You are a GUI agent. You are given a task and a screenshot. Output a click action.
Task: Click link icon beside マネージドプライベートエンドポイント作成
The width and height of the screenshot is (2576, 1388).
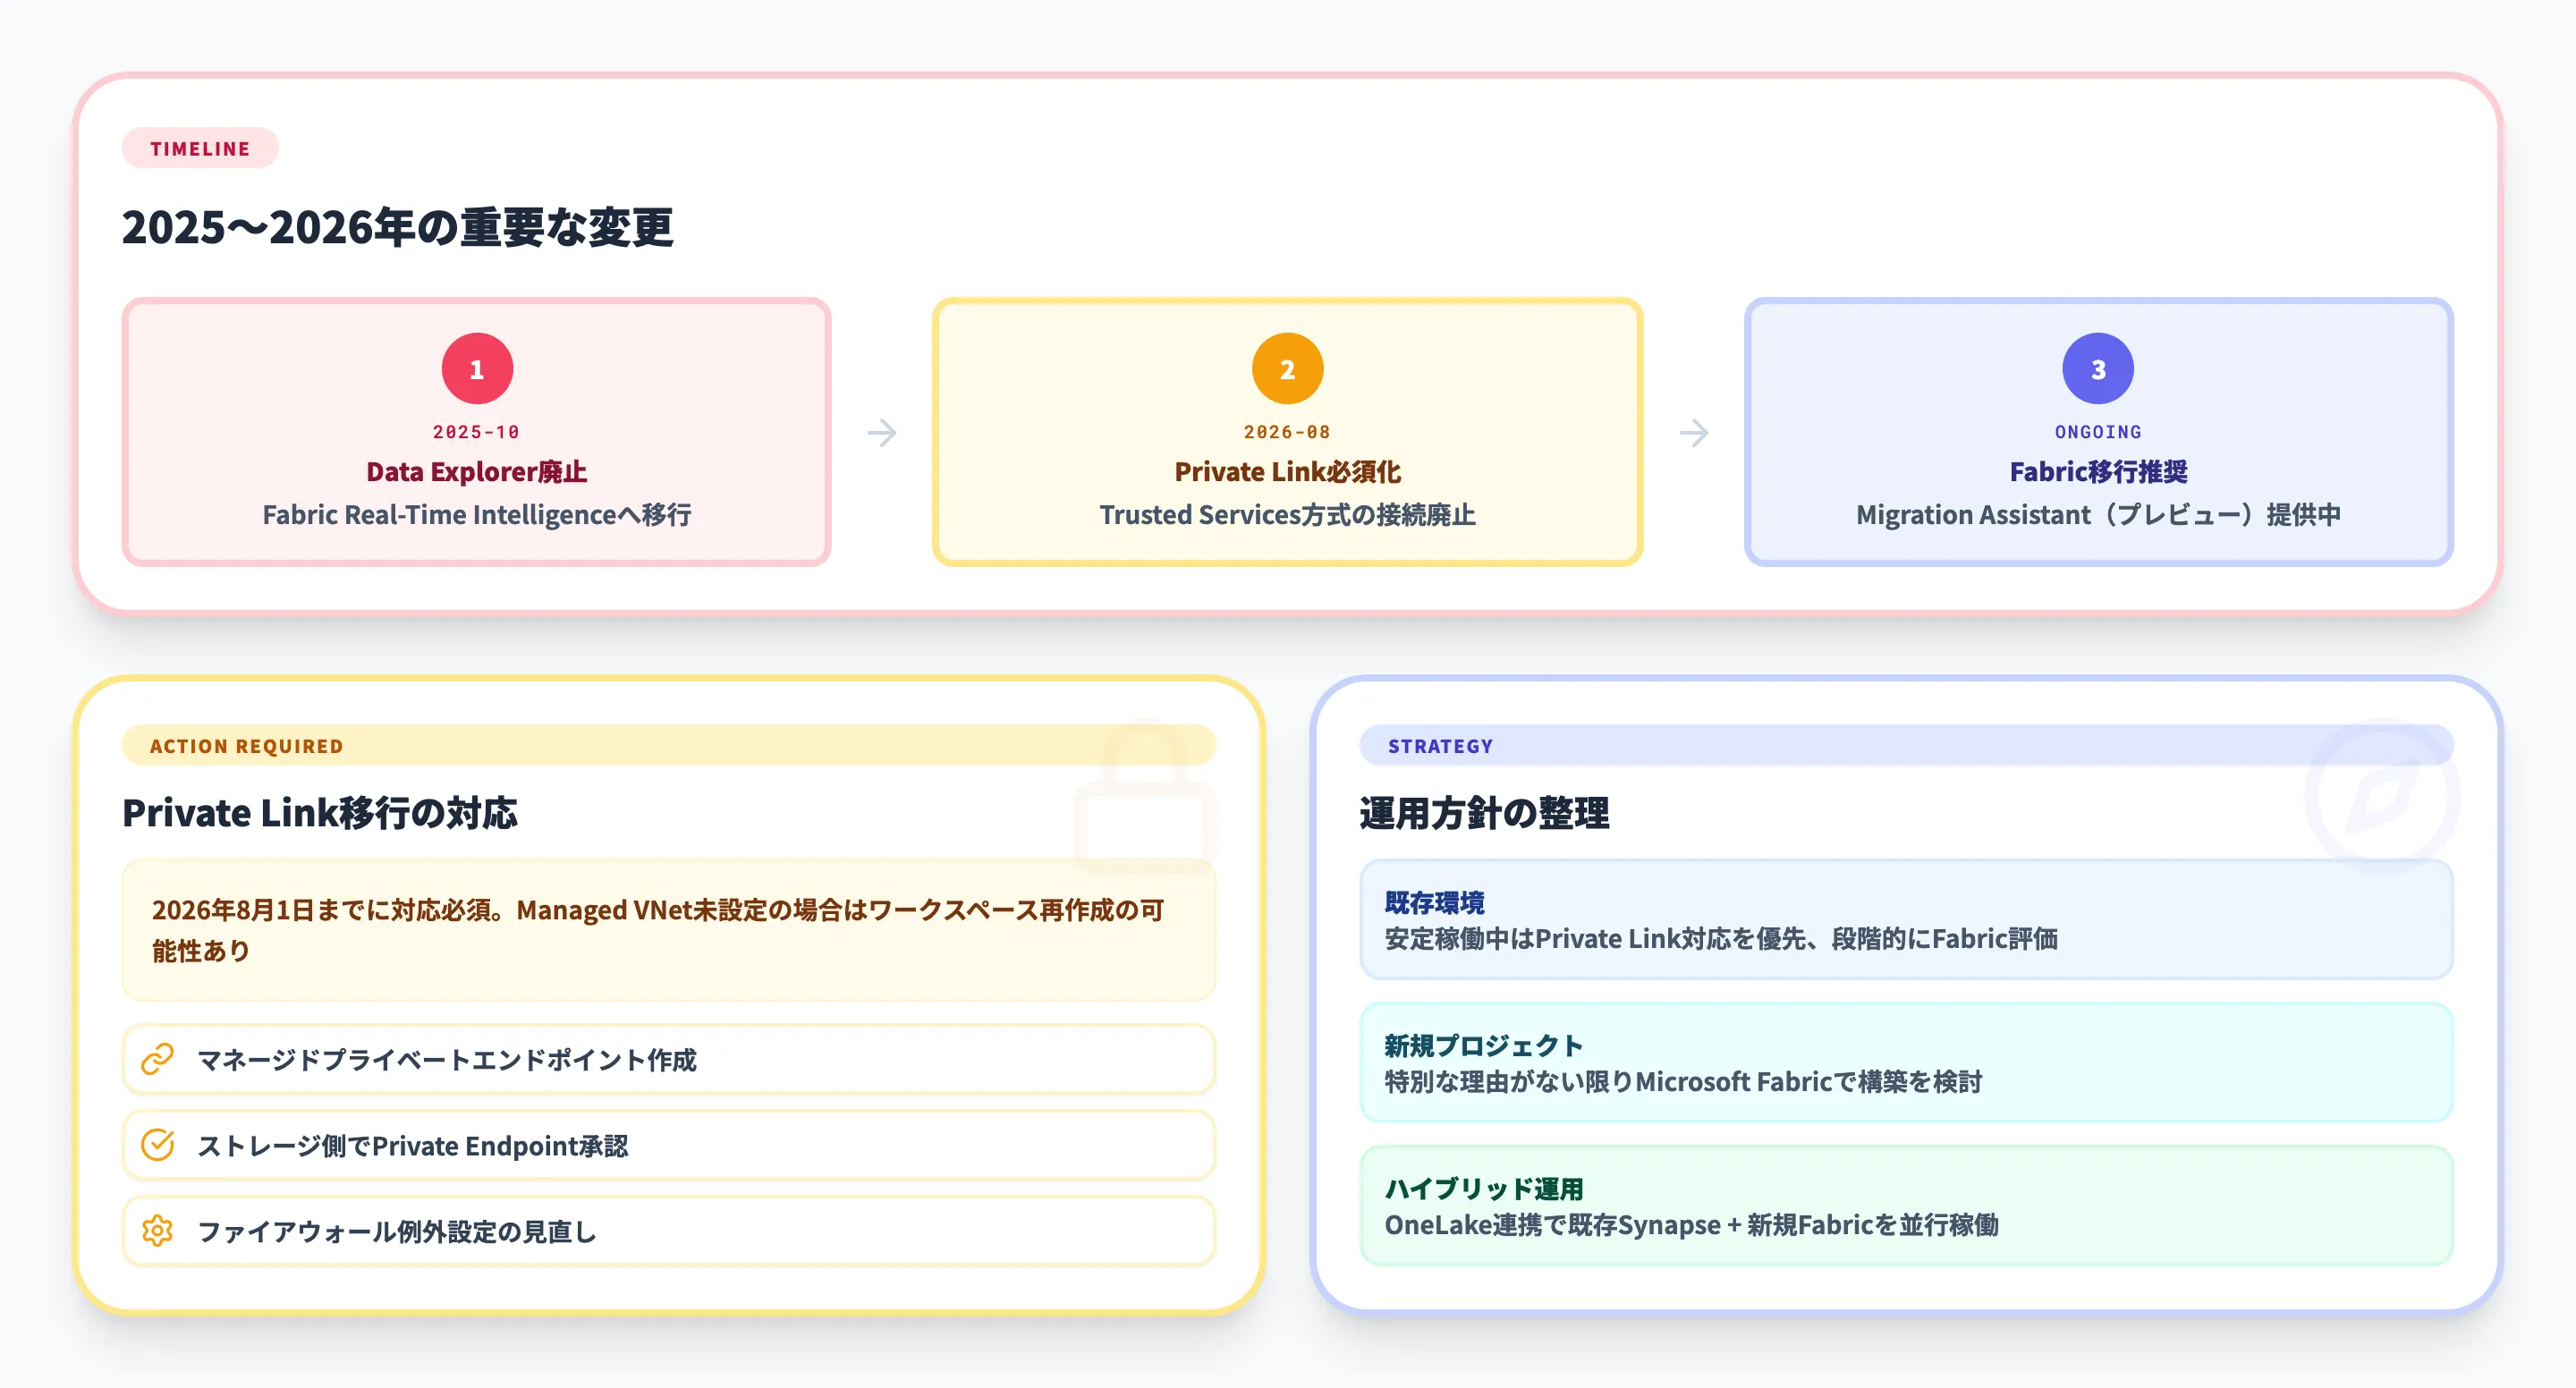pos(158,1059)
